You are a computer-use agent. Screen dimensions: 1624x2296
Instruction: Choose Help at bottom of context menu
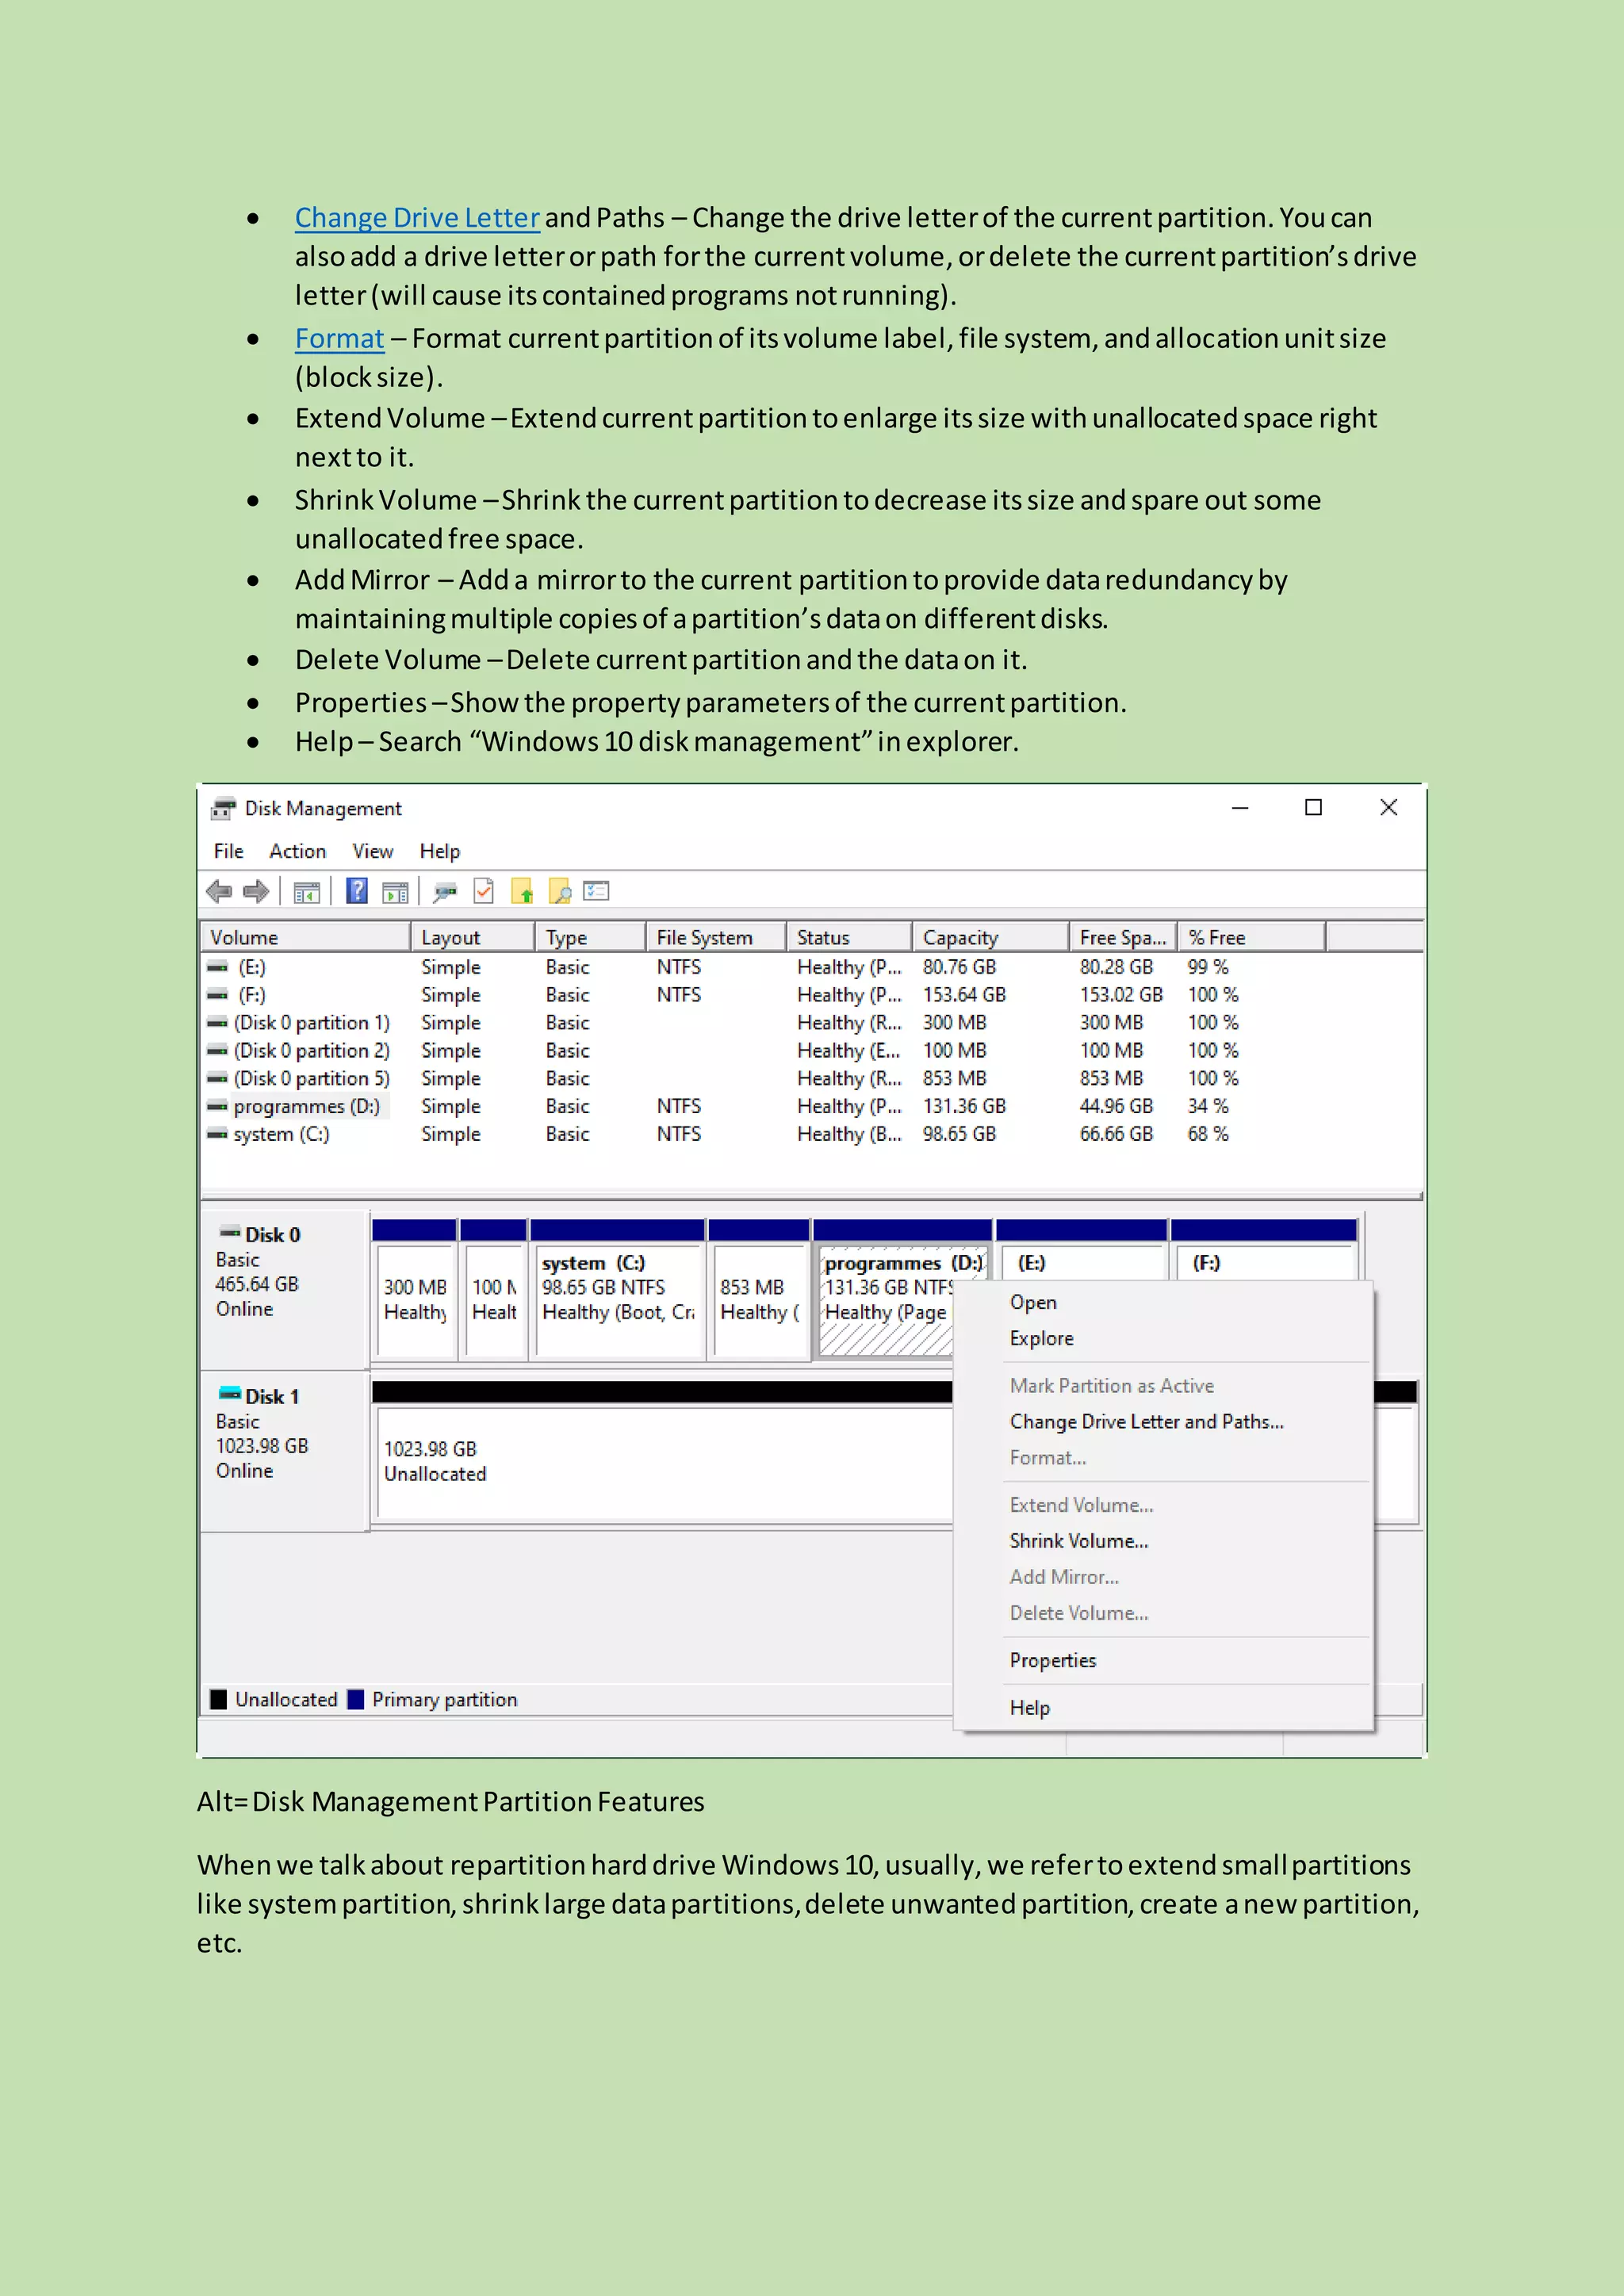tap(1164, 1707)
